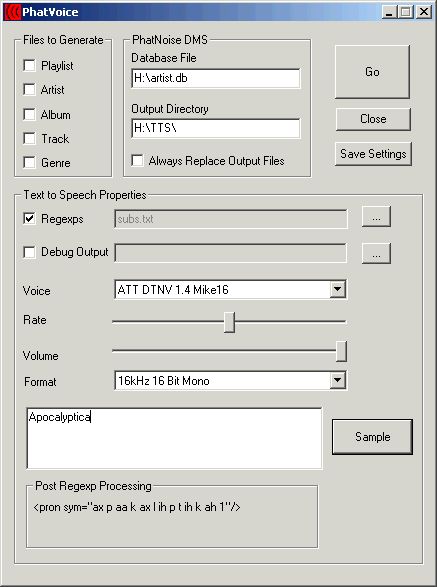The height and width of the screenshot is (587, 437).
Task: Enable Always Replace Output Files
Action: tap(137, 161)
